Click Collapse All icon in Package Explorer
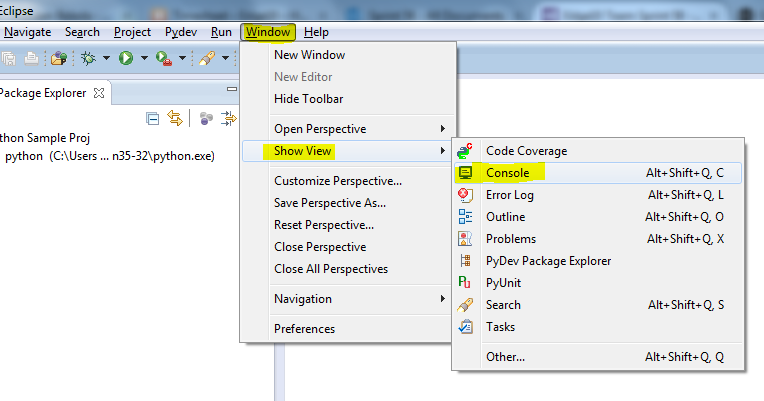764x401 pixels. (153, 118)
